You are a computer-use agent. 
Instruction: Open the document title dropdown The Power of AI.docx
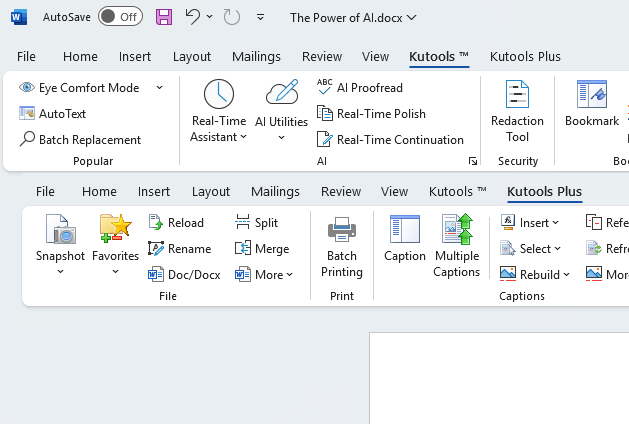353,18
